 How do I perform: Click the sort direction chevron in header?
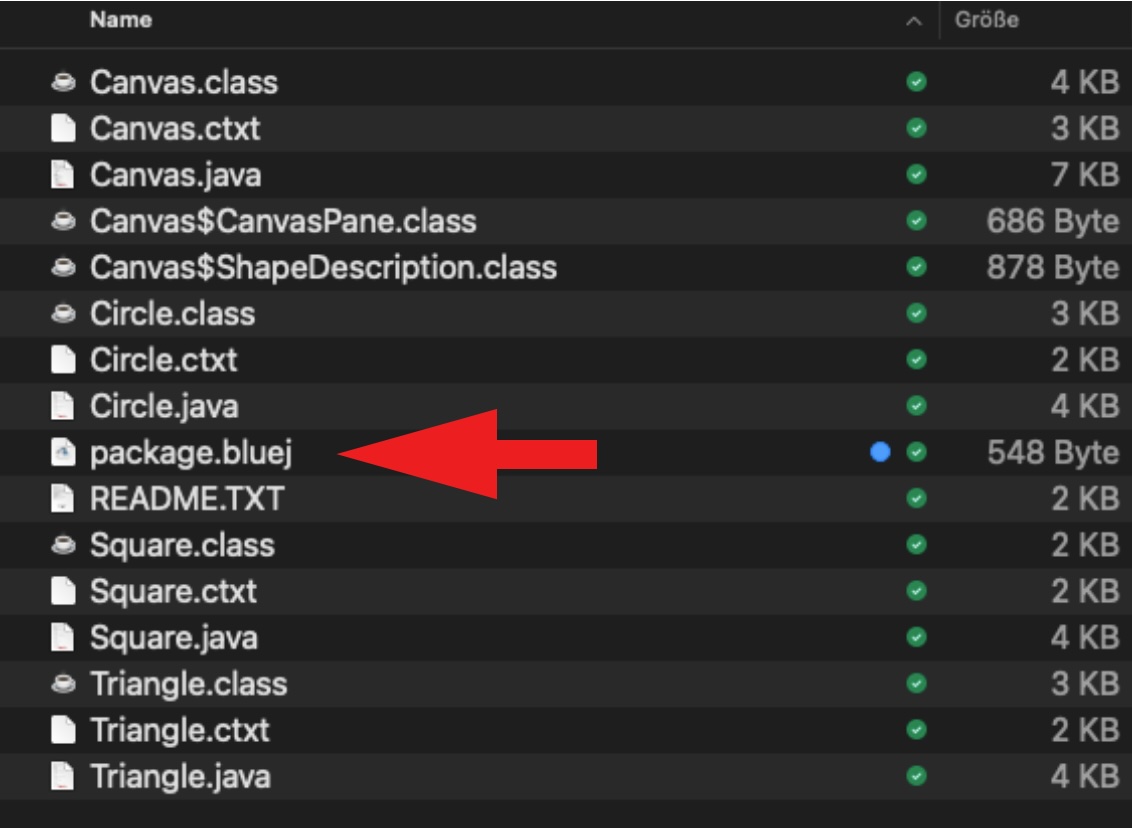914,22
